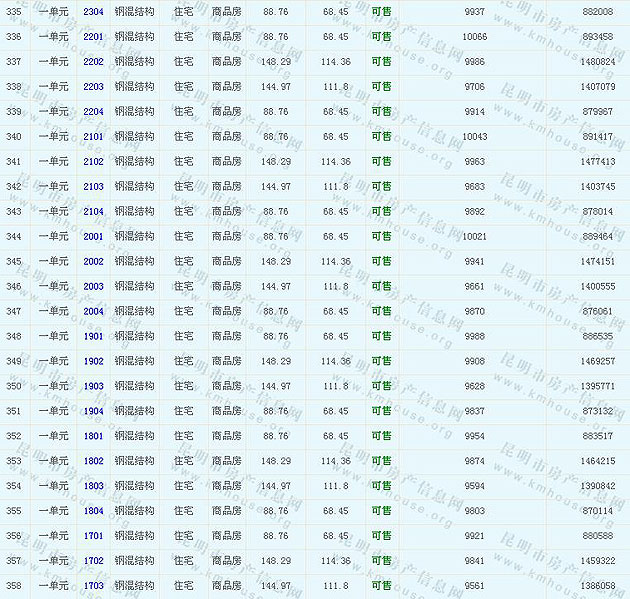Click unit price cell 10066
630x599 pixels.
(x=474, y=36)
